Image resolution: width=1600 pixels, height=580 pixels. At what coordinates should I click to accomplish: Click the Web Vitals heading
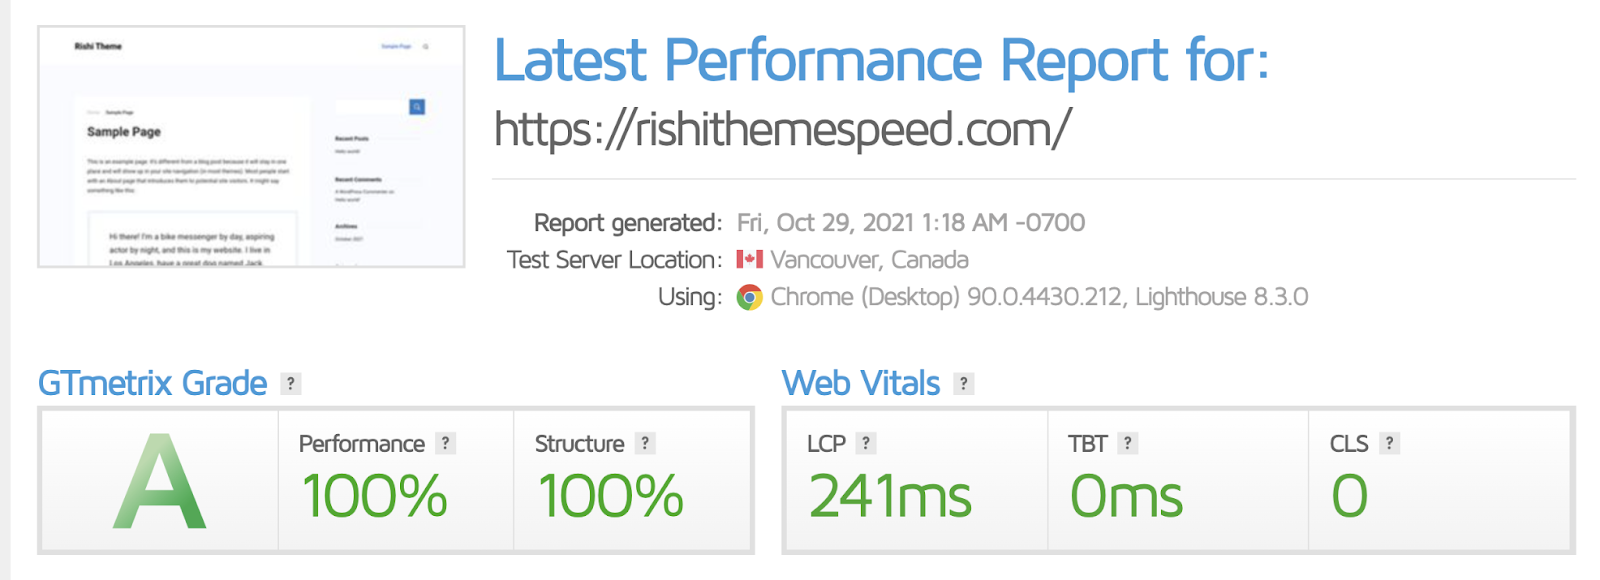pyautogui.click(x=861, y=383)
